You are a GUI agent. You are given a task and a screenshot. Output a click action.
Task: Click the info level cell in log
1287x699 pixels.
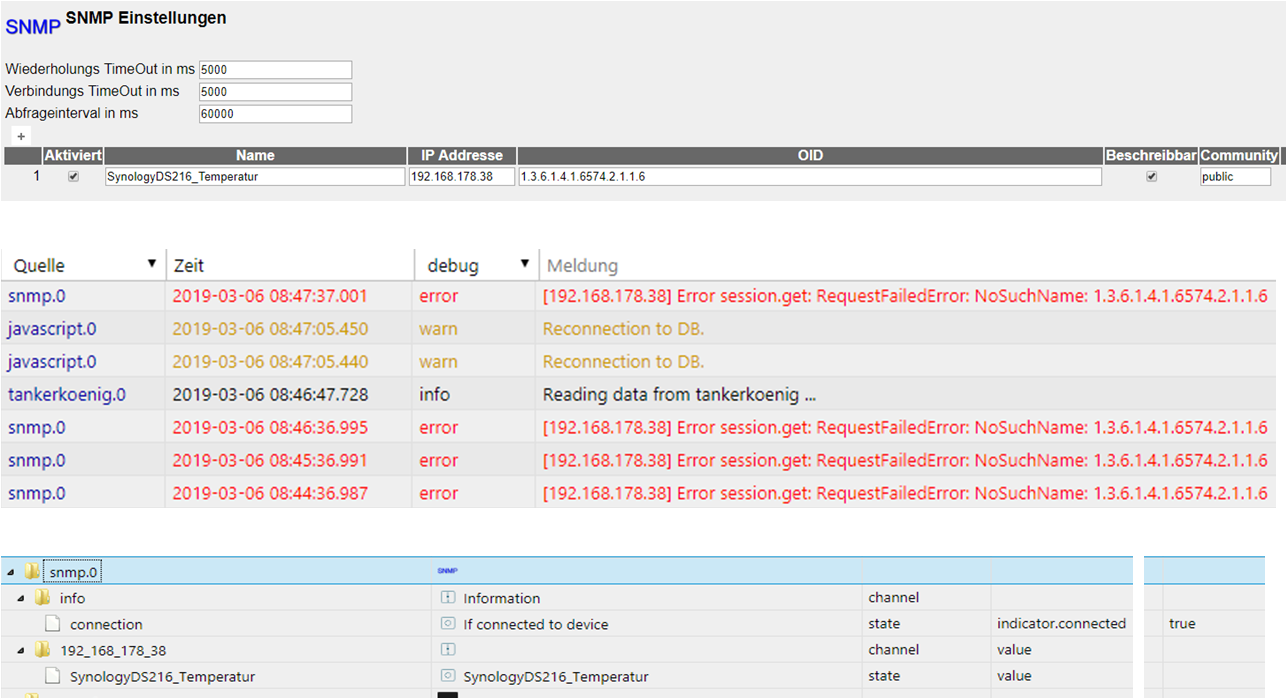pos(434,395)
